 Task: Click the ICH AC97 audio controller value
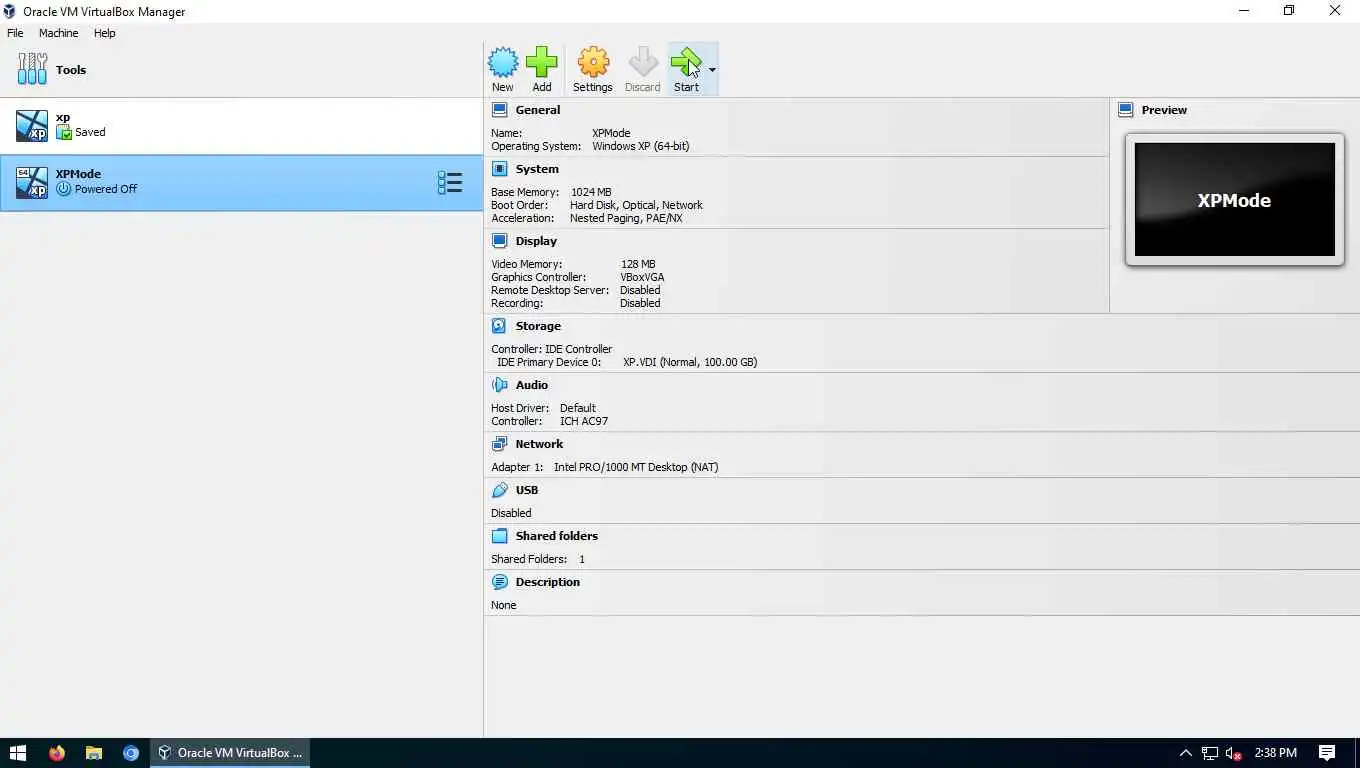tap(584, 421)
